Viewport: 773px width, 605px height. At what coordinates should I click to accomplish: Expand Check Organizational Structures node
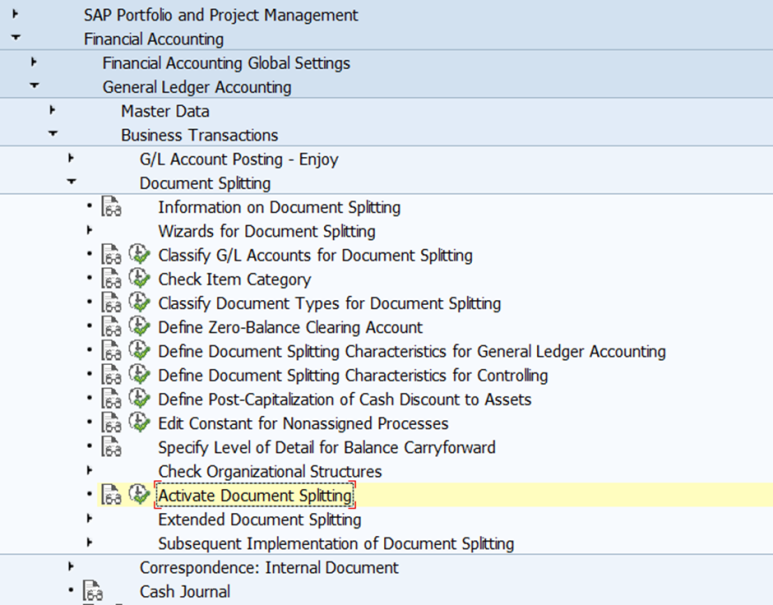coord(89,470)
